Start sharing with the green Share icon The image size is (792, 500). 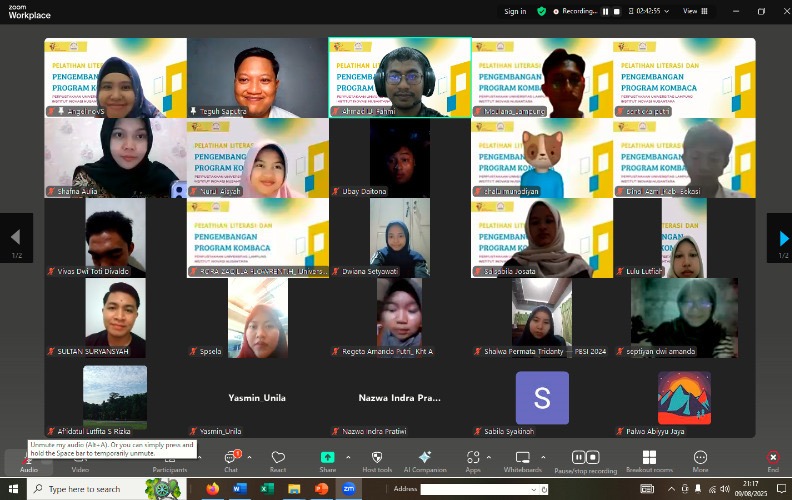(327, 458)
